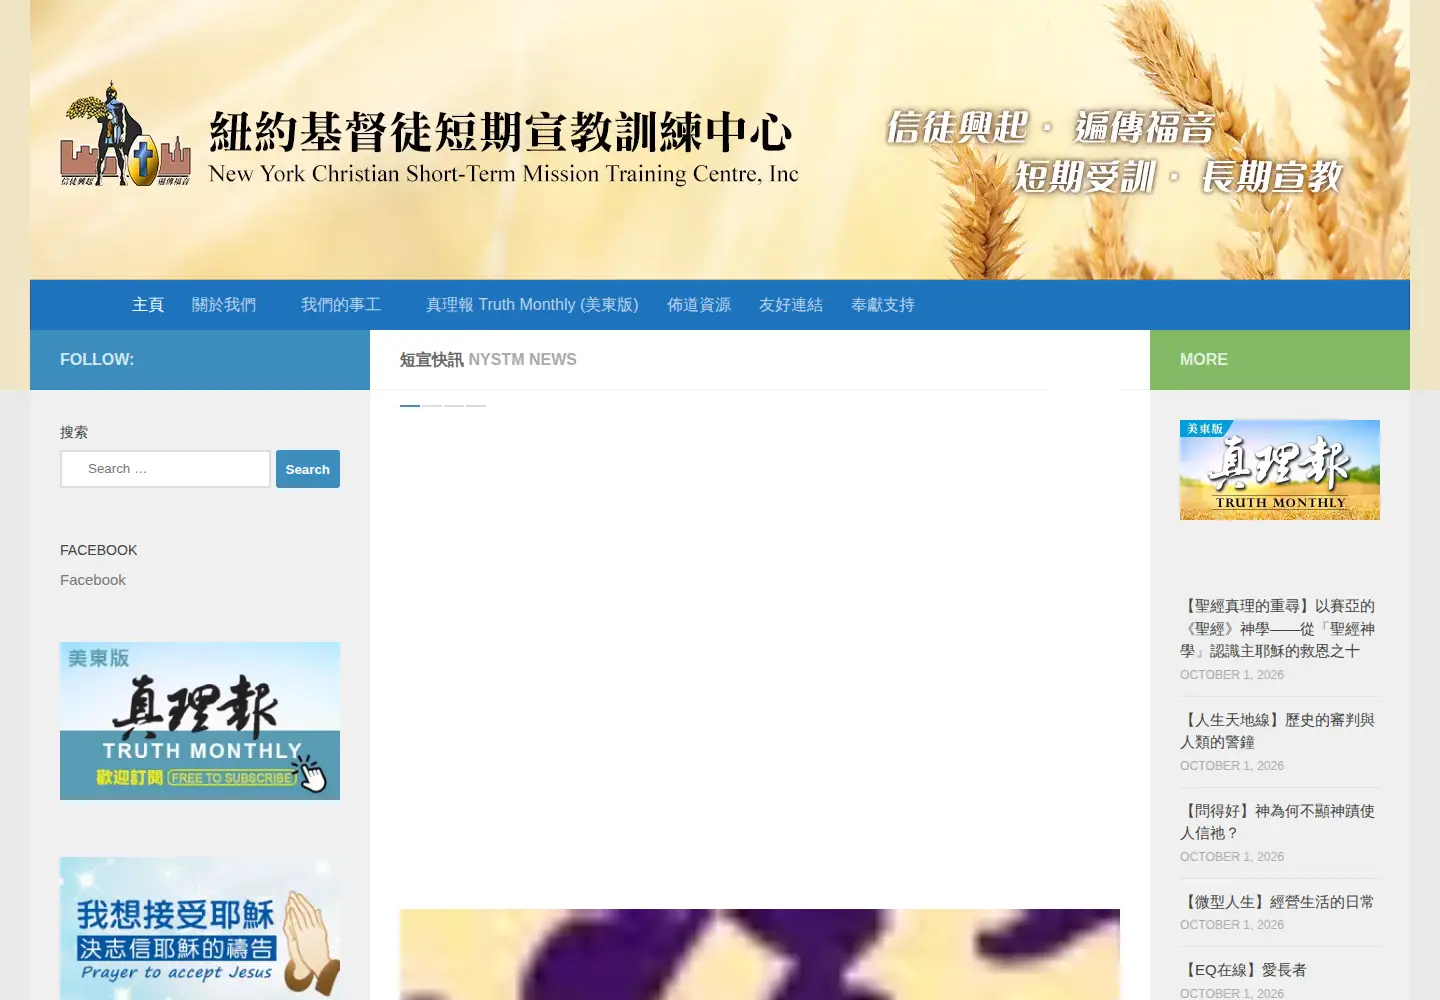Click the blue Search button
The image size is (1440, 1000).
[308, 469]
